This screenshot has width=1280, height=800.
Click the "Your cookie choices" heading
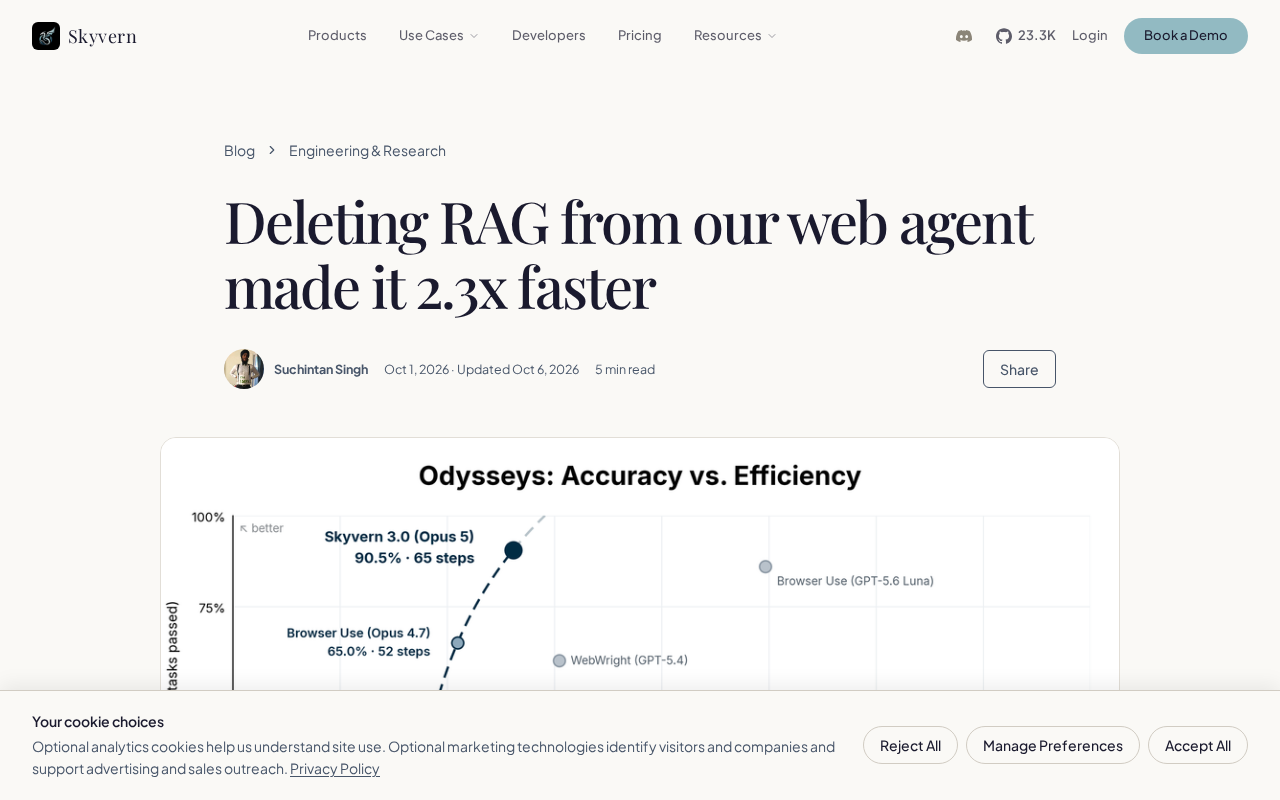point(98,722)
